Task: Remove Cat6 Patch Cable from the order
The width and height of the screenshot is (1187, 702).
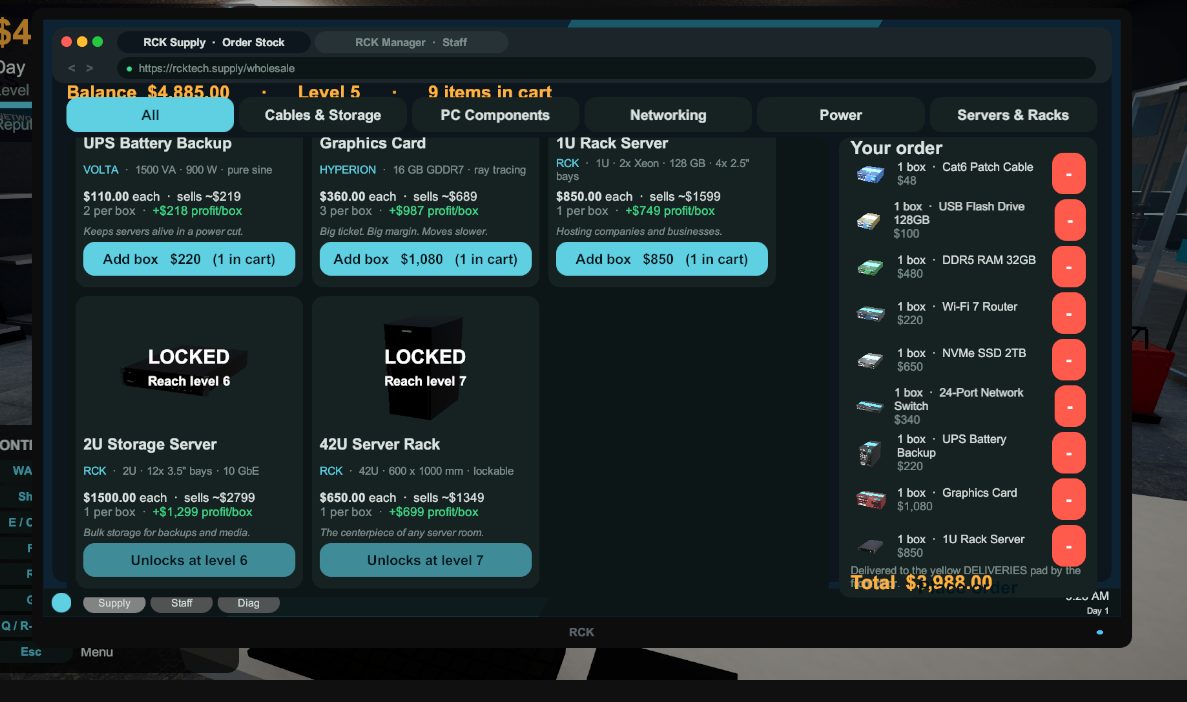Action: (1068, 173)
